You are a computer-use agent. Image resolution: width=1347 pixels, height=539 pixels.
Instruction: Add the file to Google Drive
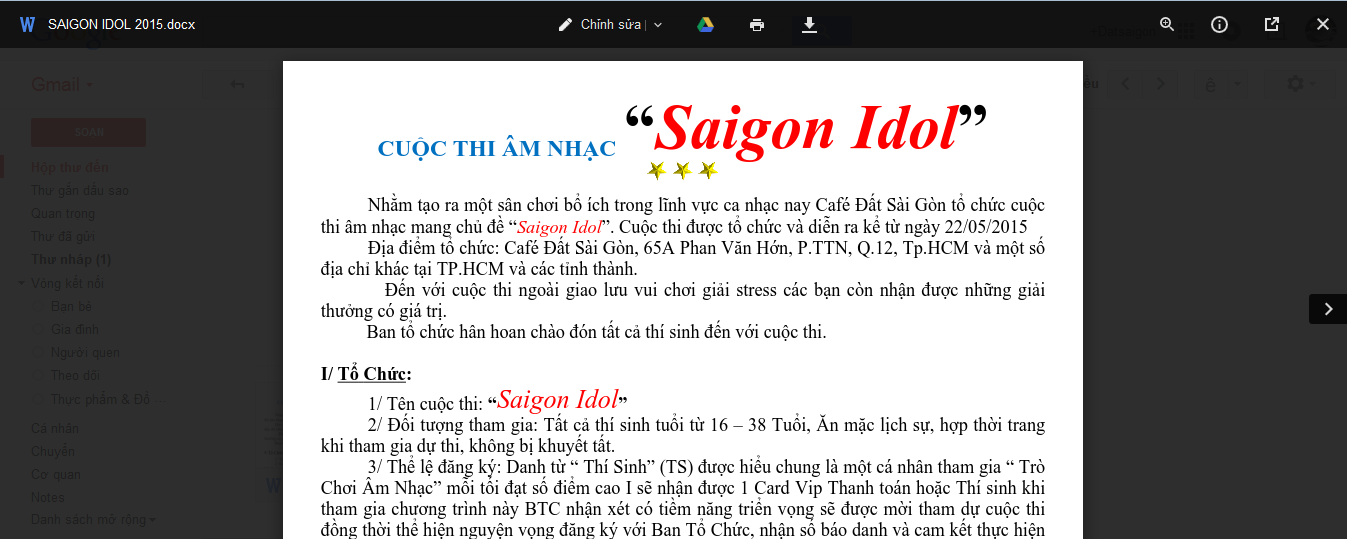pyautogui.click(x=705, y=25)
